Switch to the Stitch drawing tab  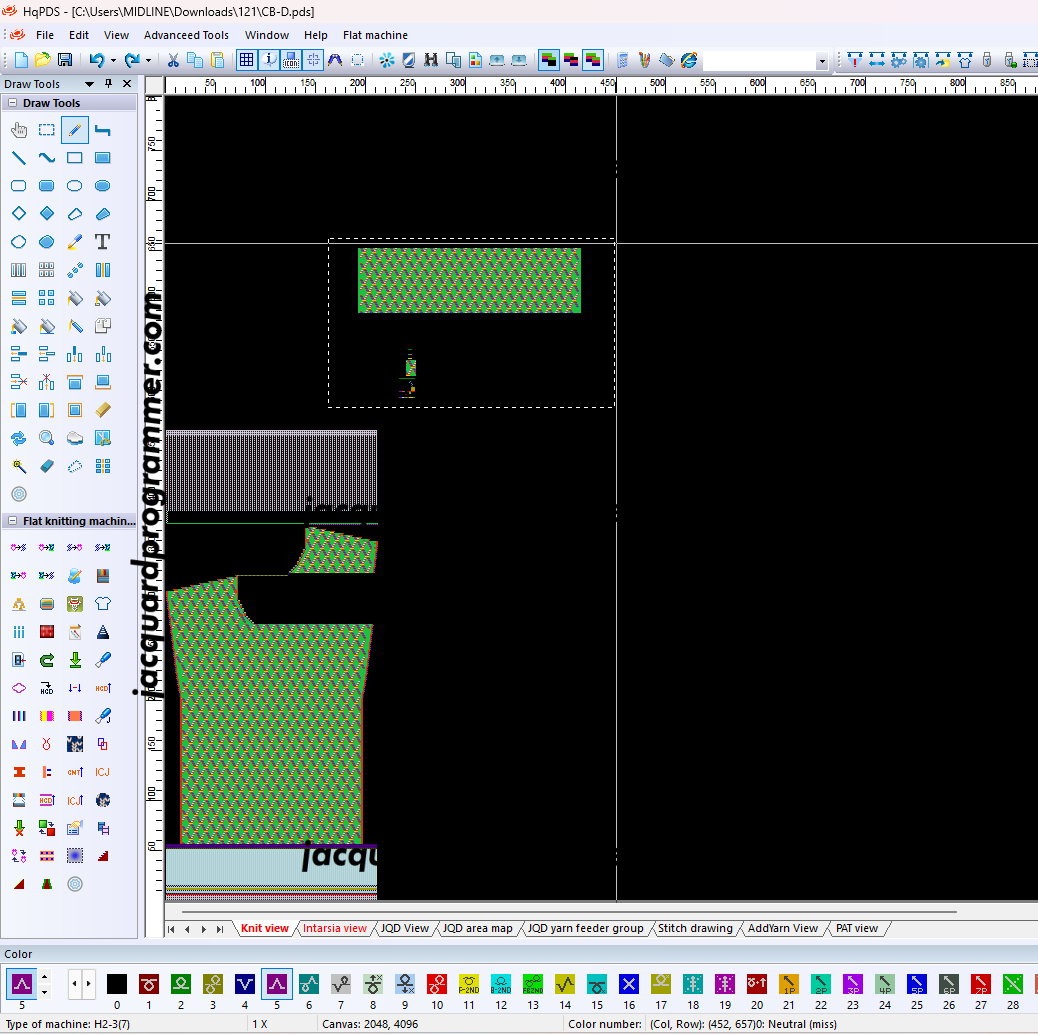pos(695,928)
